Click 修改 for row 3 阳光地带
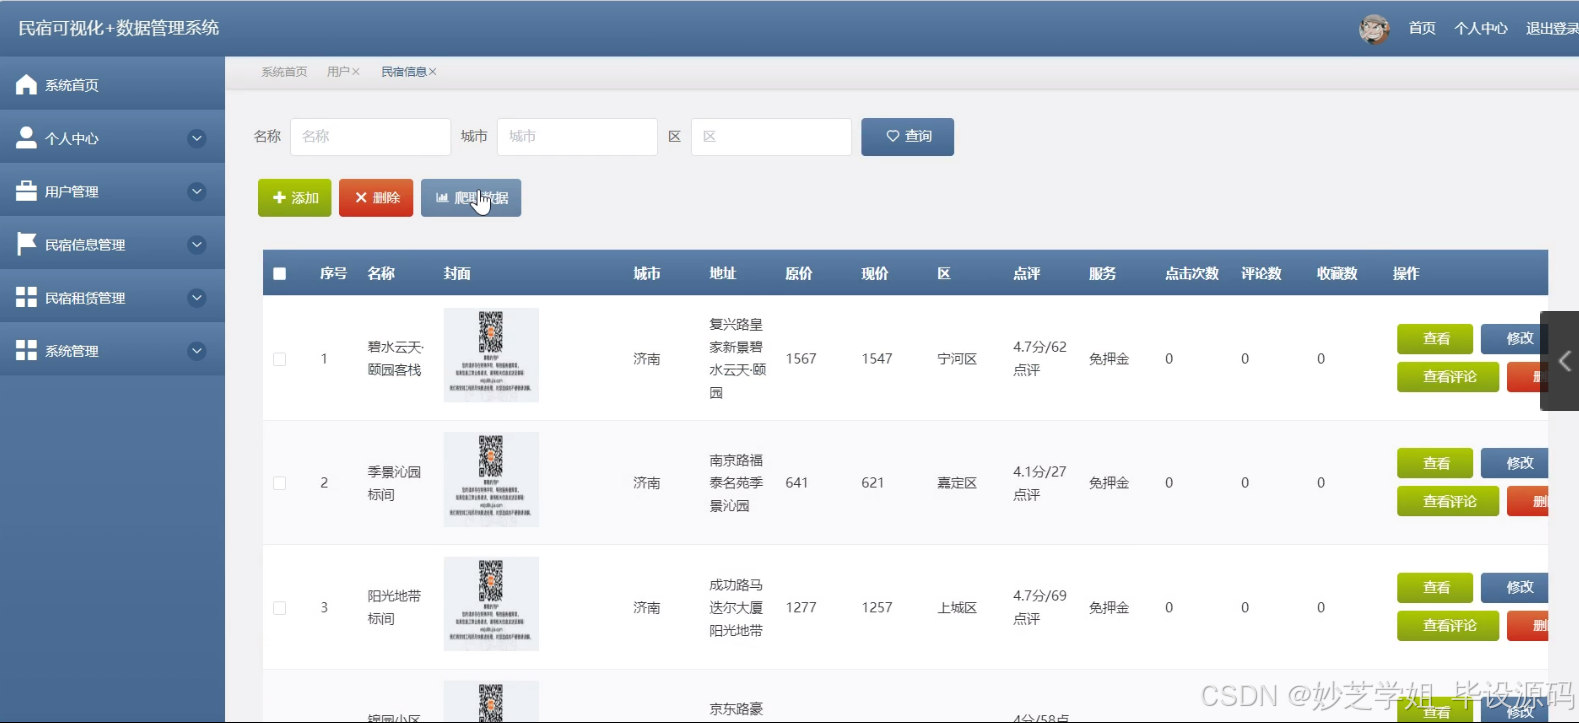The height and width of the screenshot is (723, 1579). (x=1515, y=588)
